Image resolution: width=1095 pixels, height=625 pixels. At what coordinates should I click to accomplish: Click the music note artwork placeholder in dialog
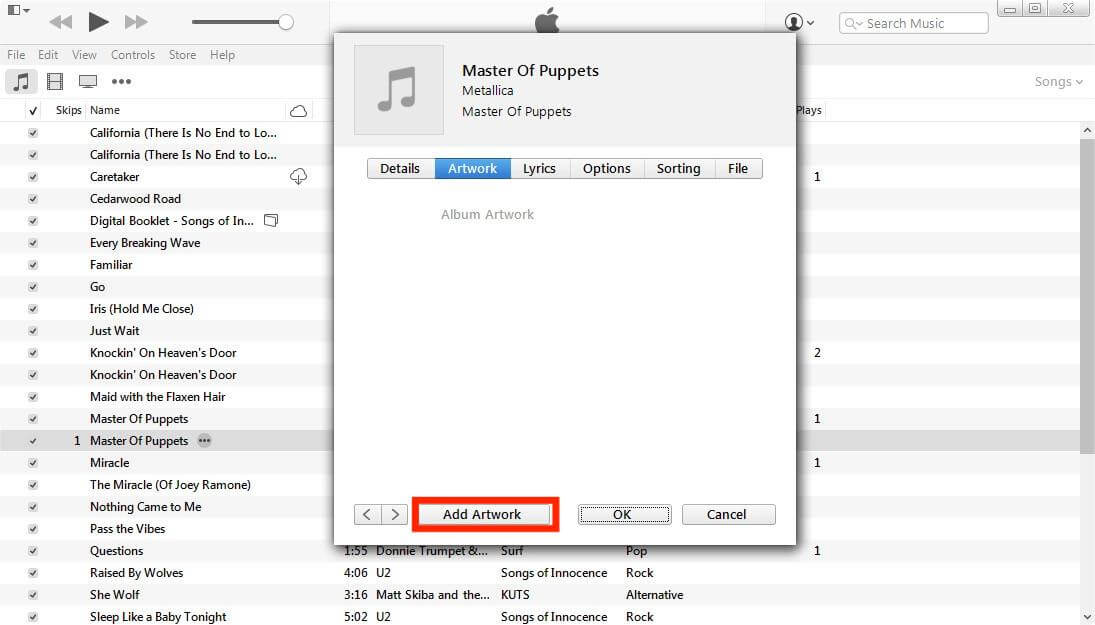[399, 90]
